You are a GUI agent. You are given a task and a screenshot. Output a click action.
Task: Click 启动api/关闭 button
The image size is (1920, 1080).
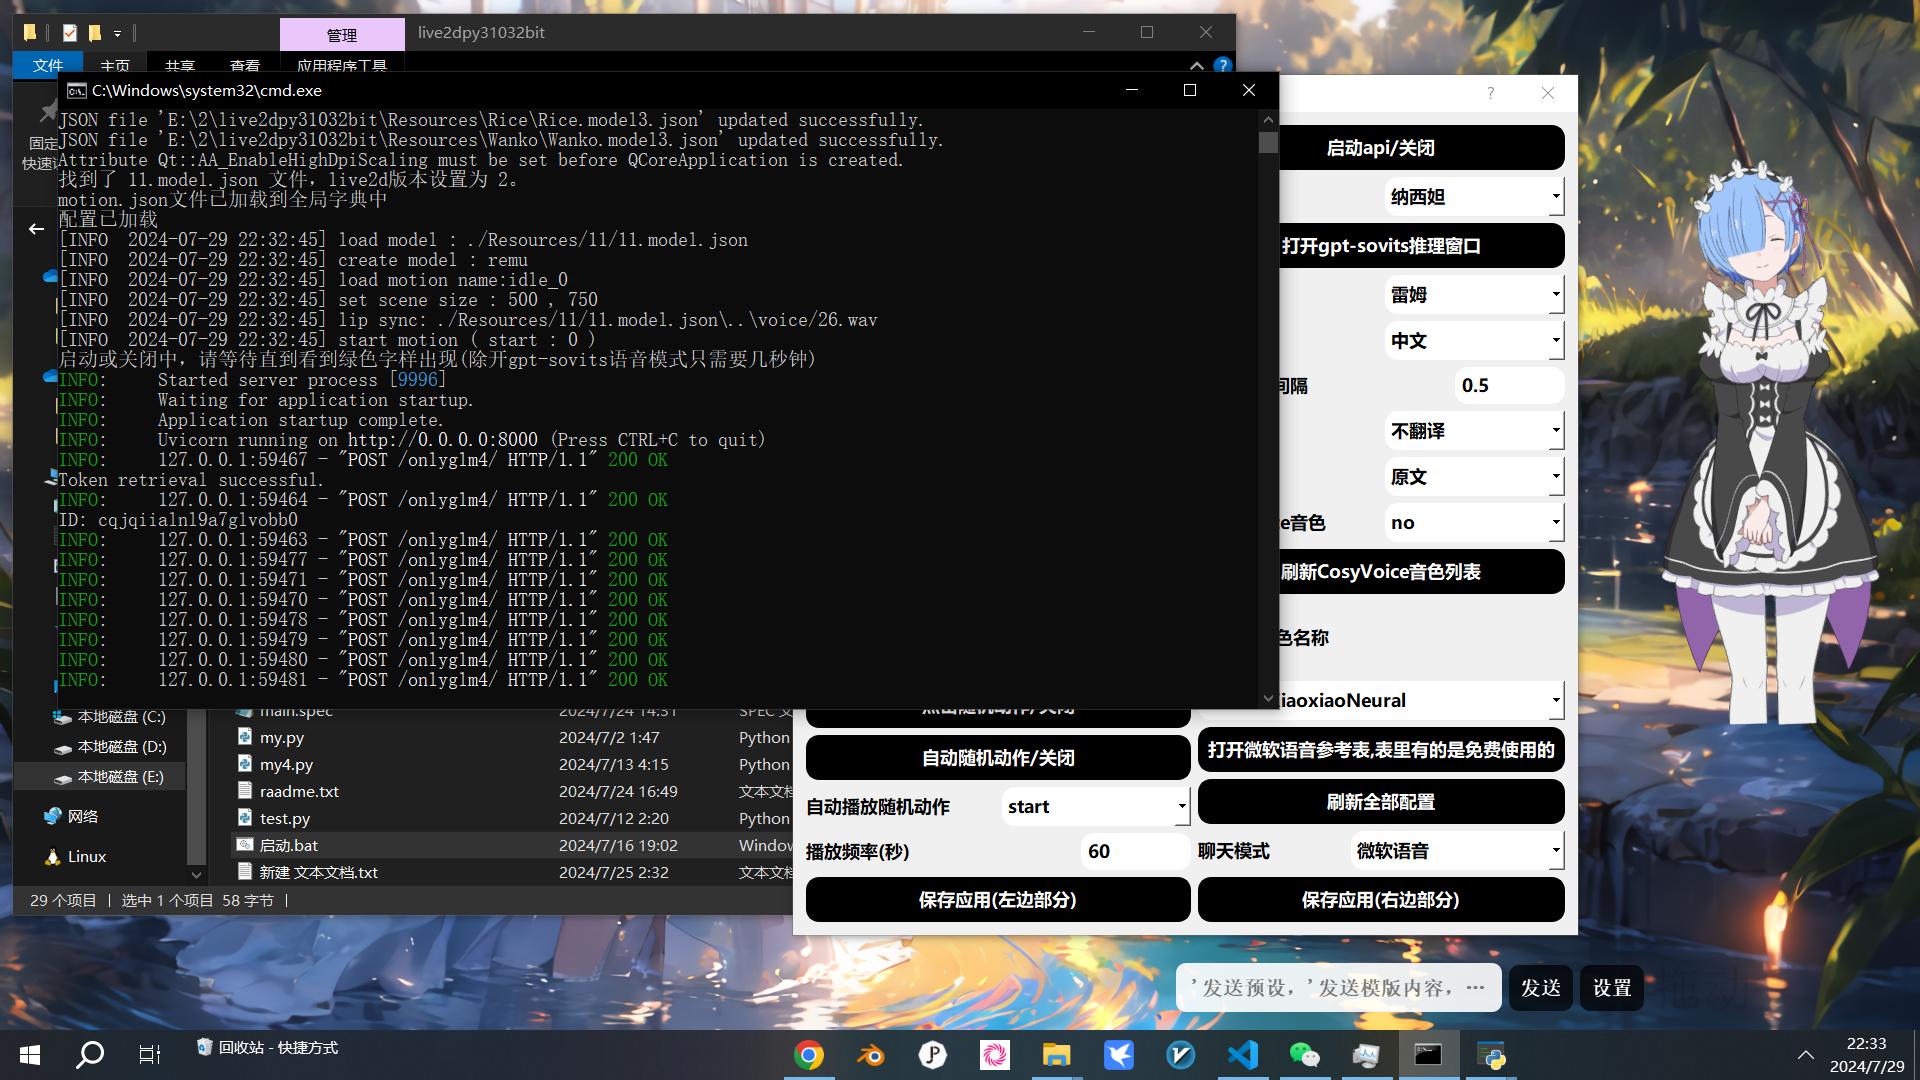1421,148
